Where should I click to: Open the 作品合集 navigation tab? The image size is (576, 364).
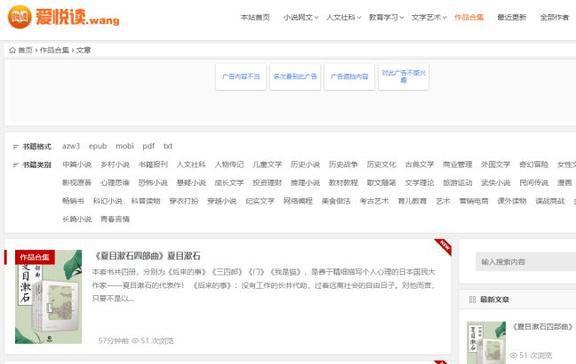(469, 17)
